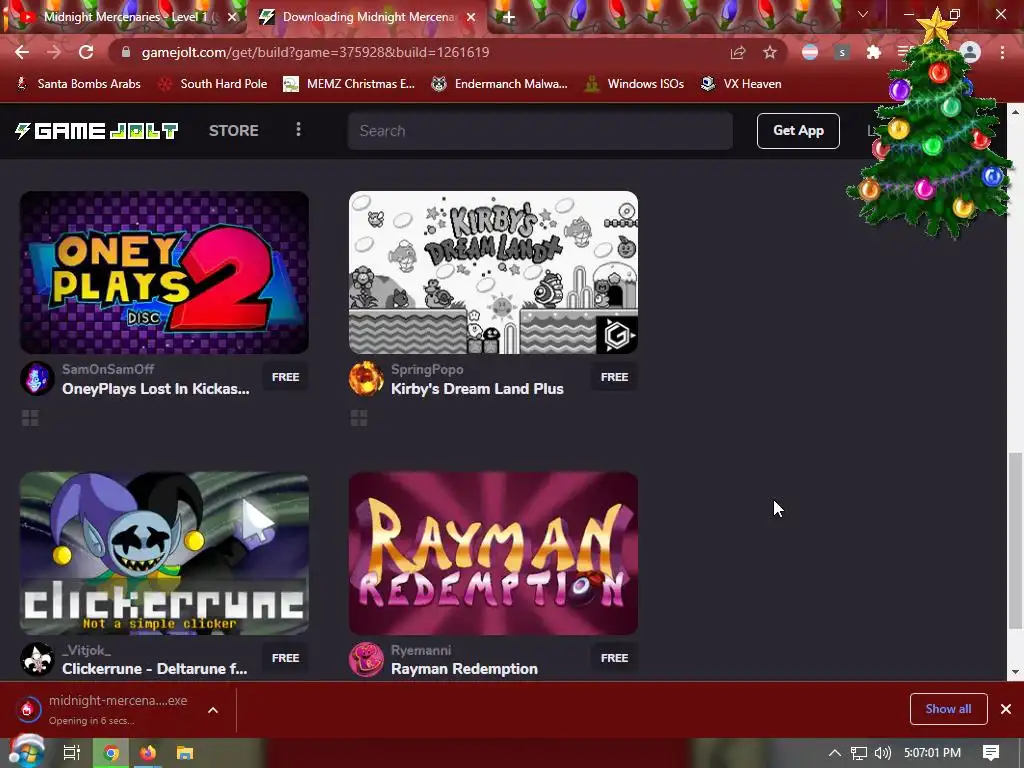The height and width of the screenshot is (768, 1024).
Task: Click the Get App button
Action: pos(798,131)
